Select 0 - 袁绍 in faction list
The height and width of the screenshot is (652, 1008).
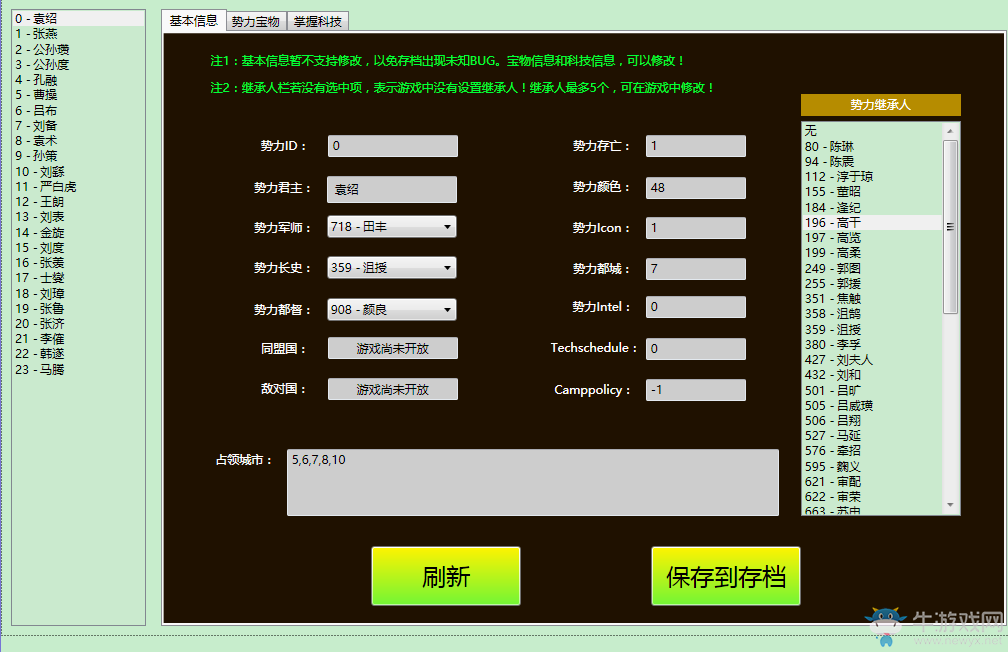78,19
